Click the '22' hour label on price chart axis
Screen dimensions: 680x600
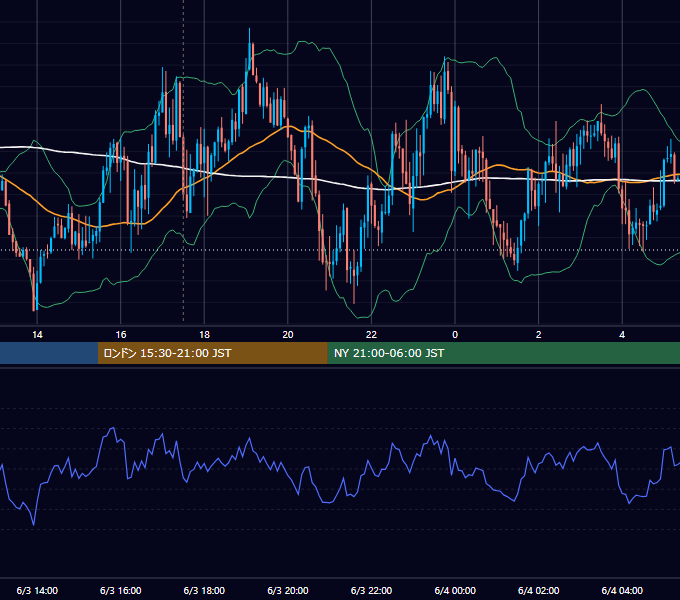(x=371, y=335)
